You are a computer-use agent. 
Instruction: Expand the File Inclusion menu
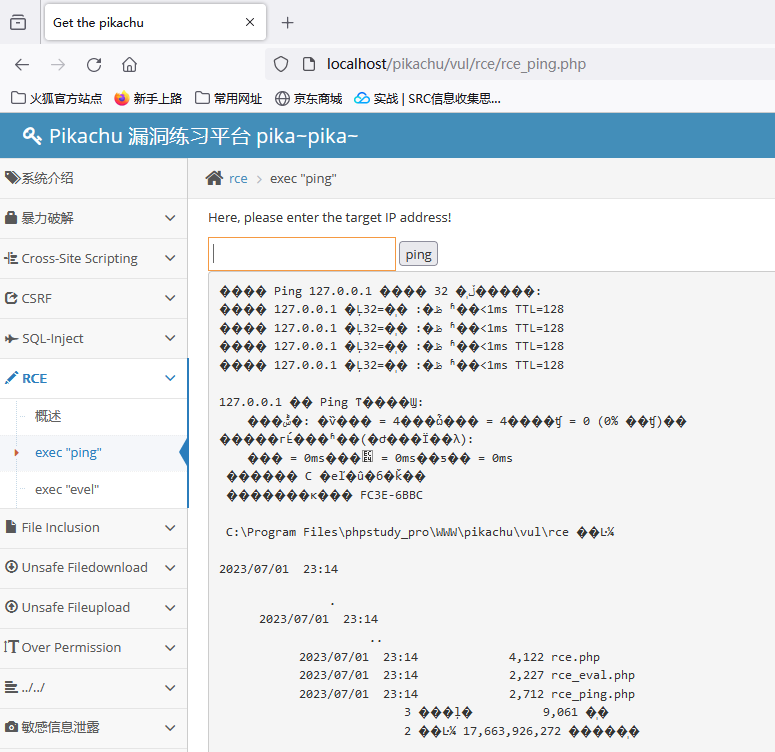(93, 528)
